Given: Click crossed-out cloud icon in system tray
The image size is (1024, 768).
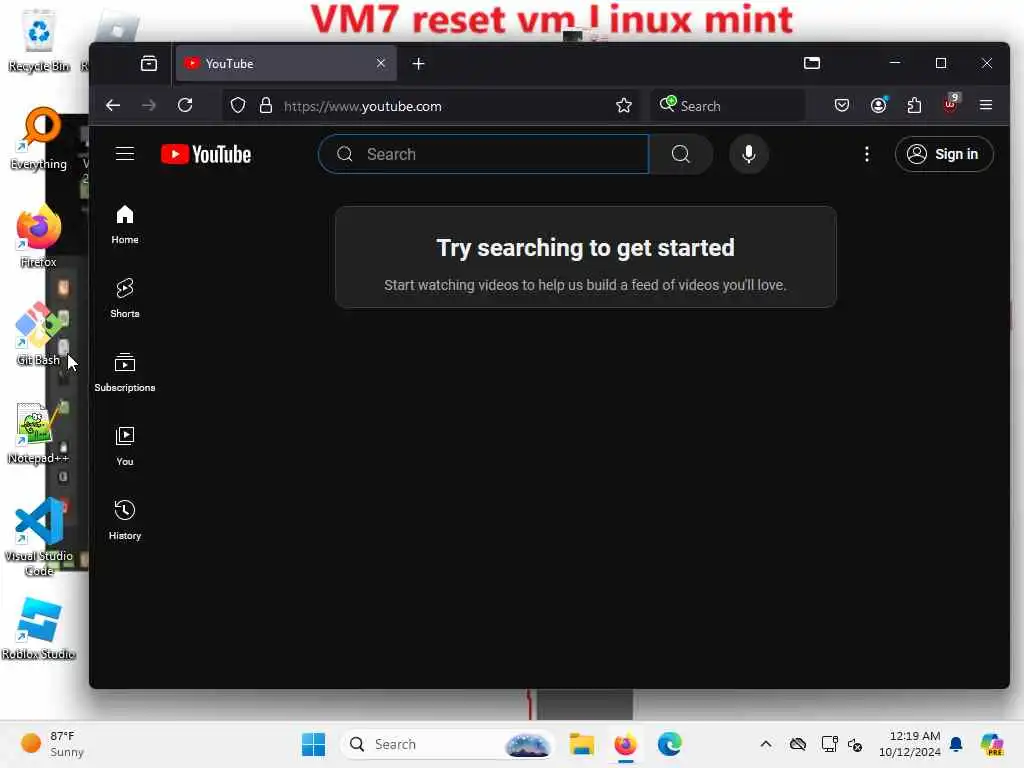Looking at the screenshot, I should click(798, 744).
